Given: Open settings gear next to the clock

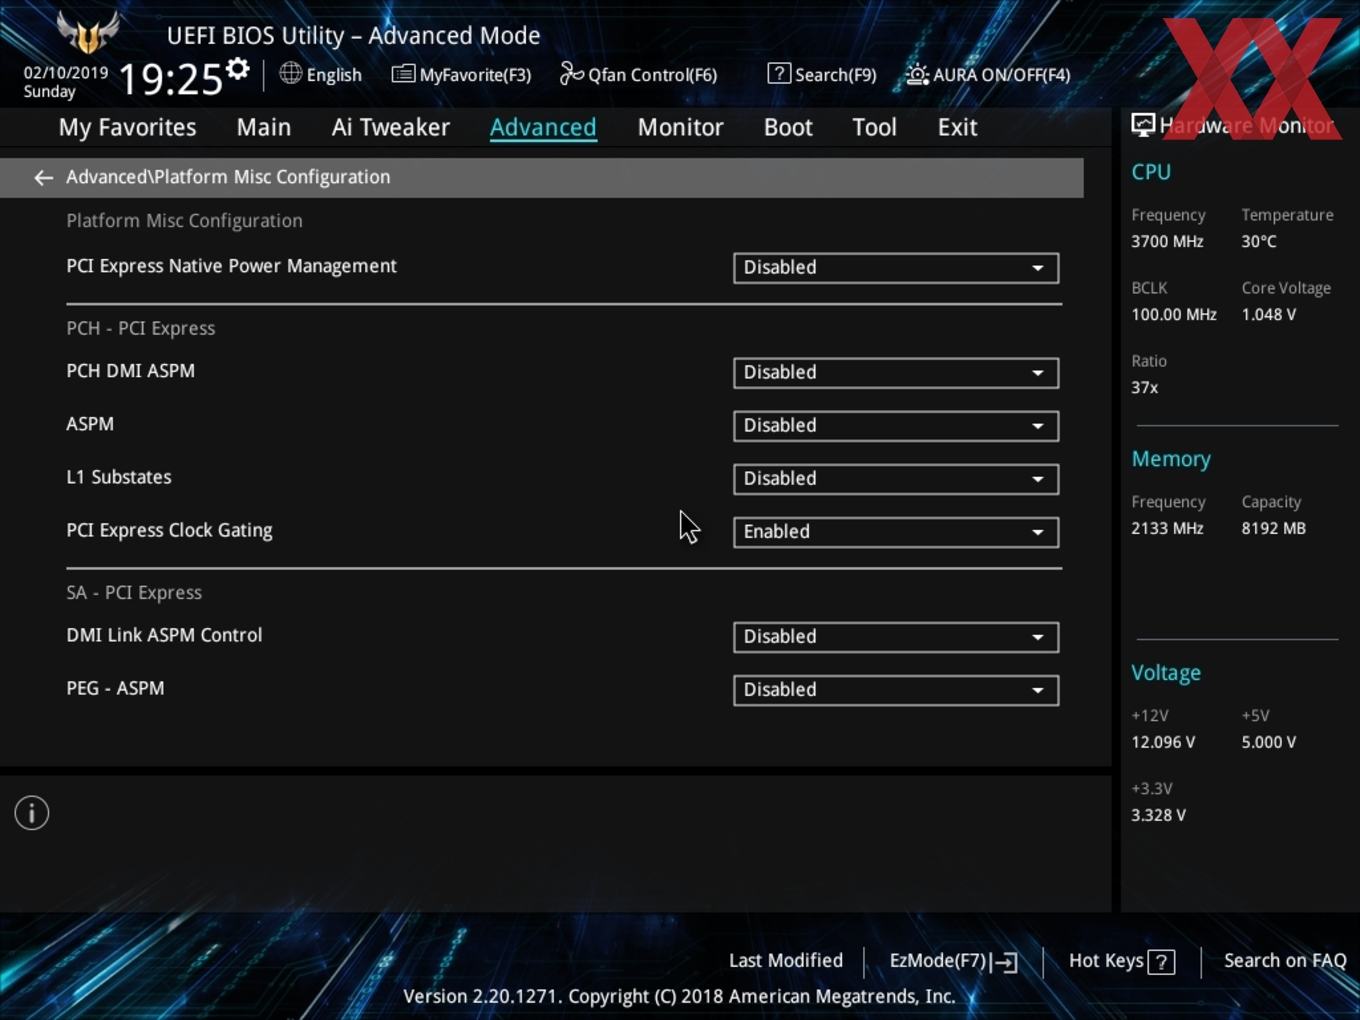Looking at the screenshot, I should click(x=237, y=69).
